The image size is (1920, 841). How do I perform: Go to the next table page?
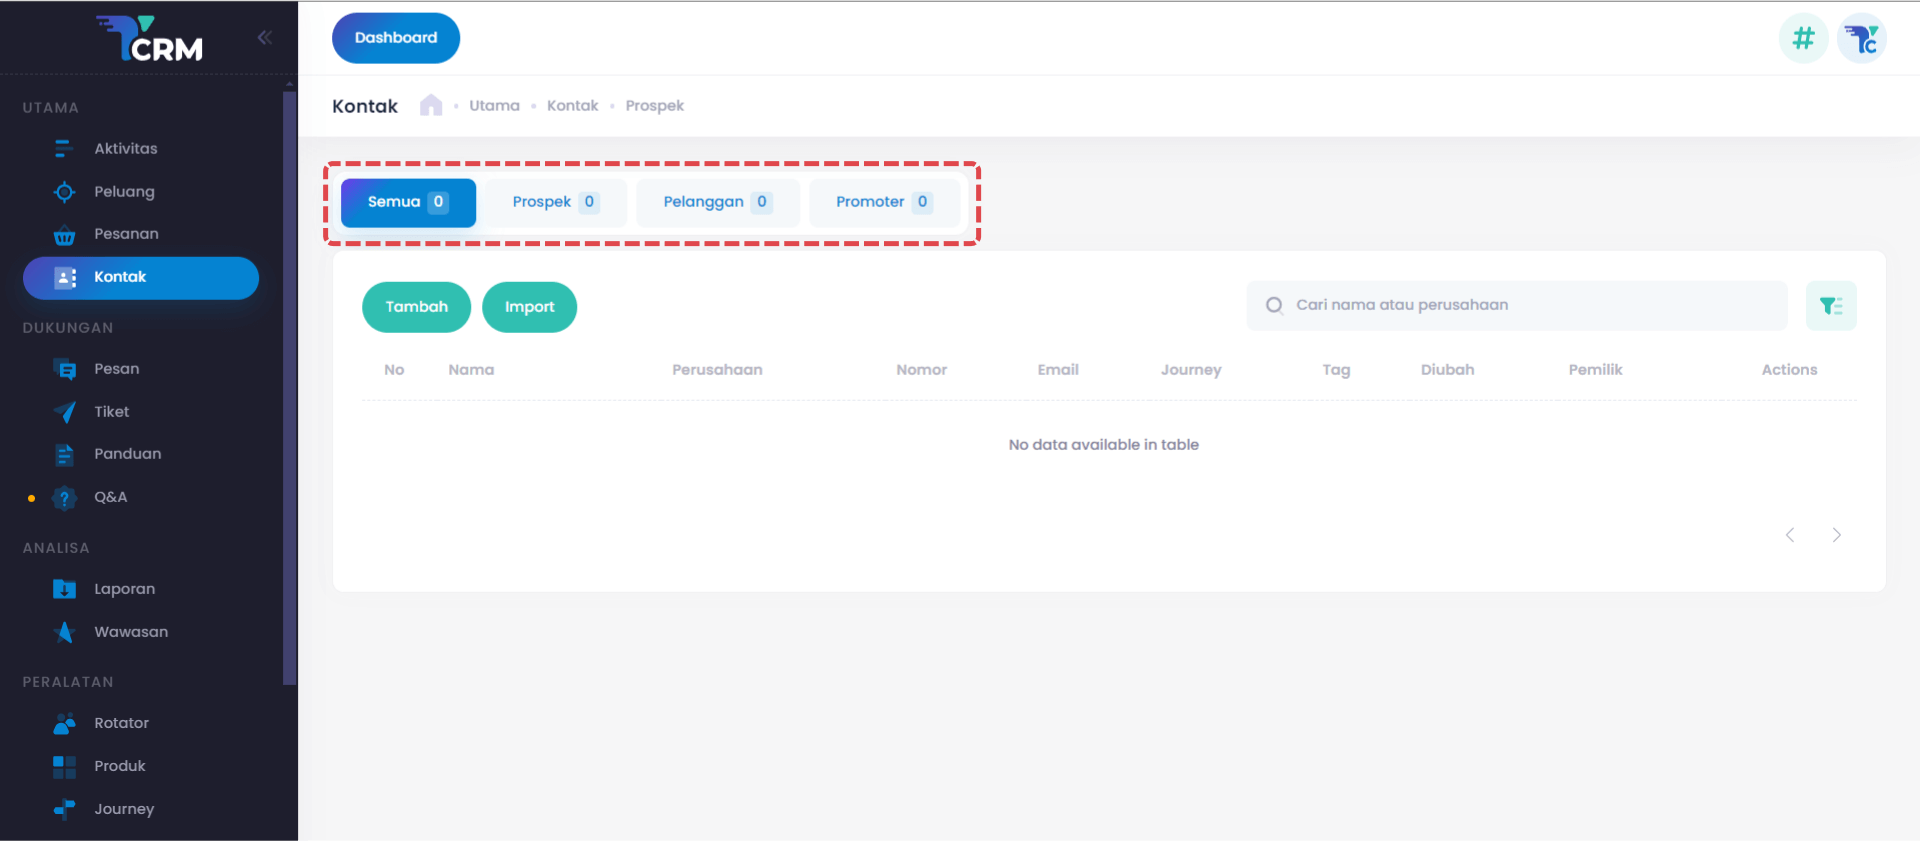1836,535
